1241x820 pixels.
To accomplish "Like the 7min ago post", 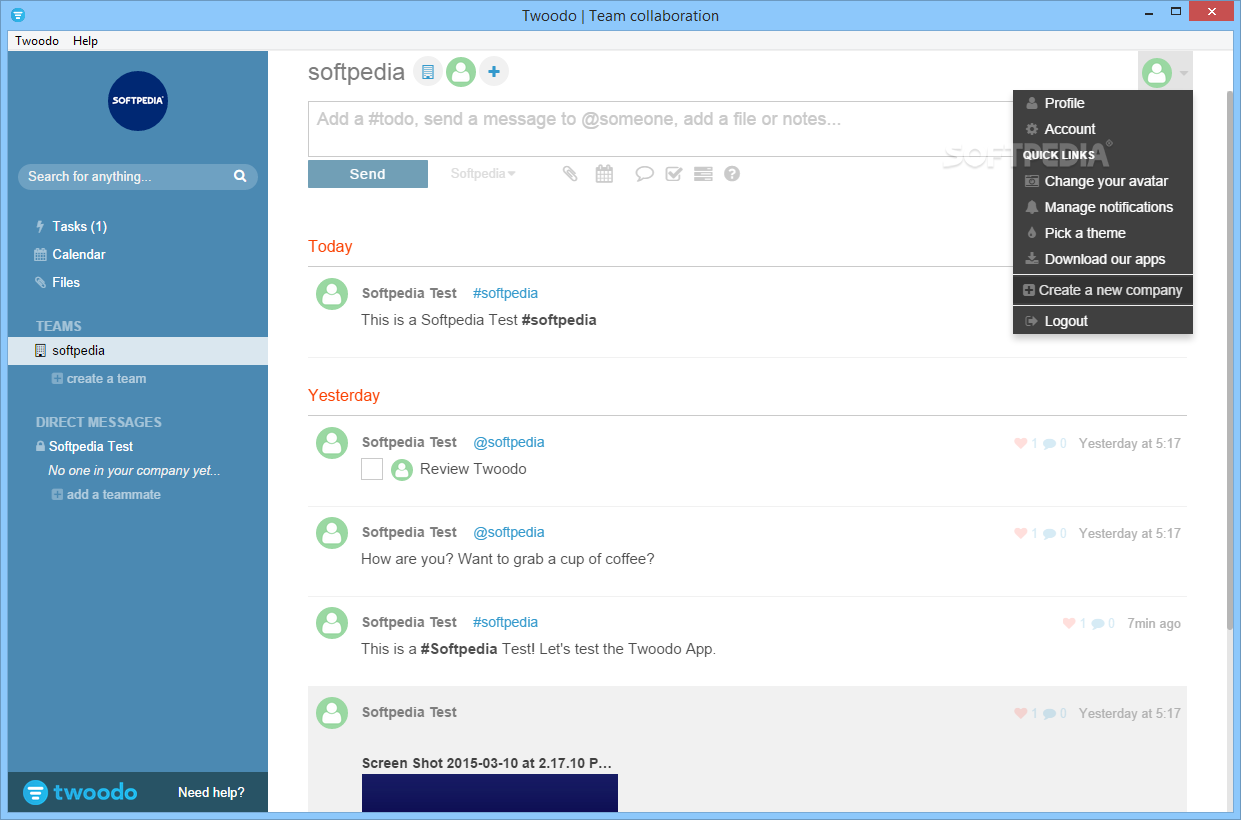I will (x=1069, y=623).
